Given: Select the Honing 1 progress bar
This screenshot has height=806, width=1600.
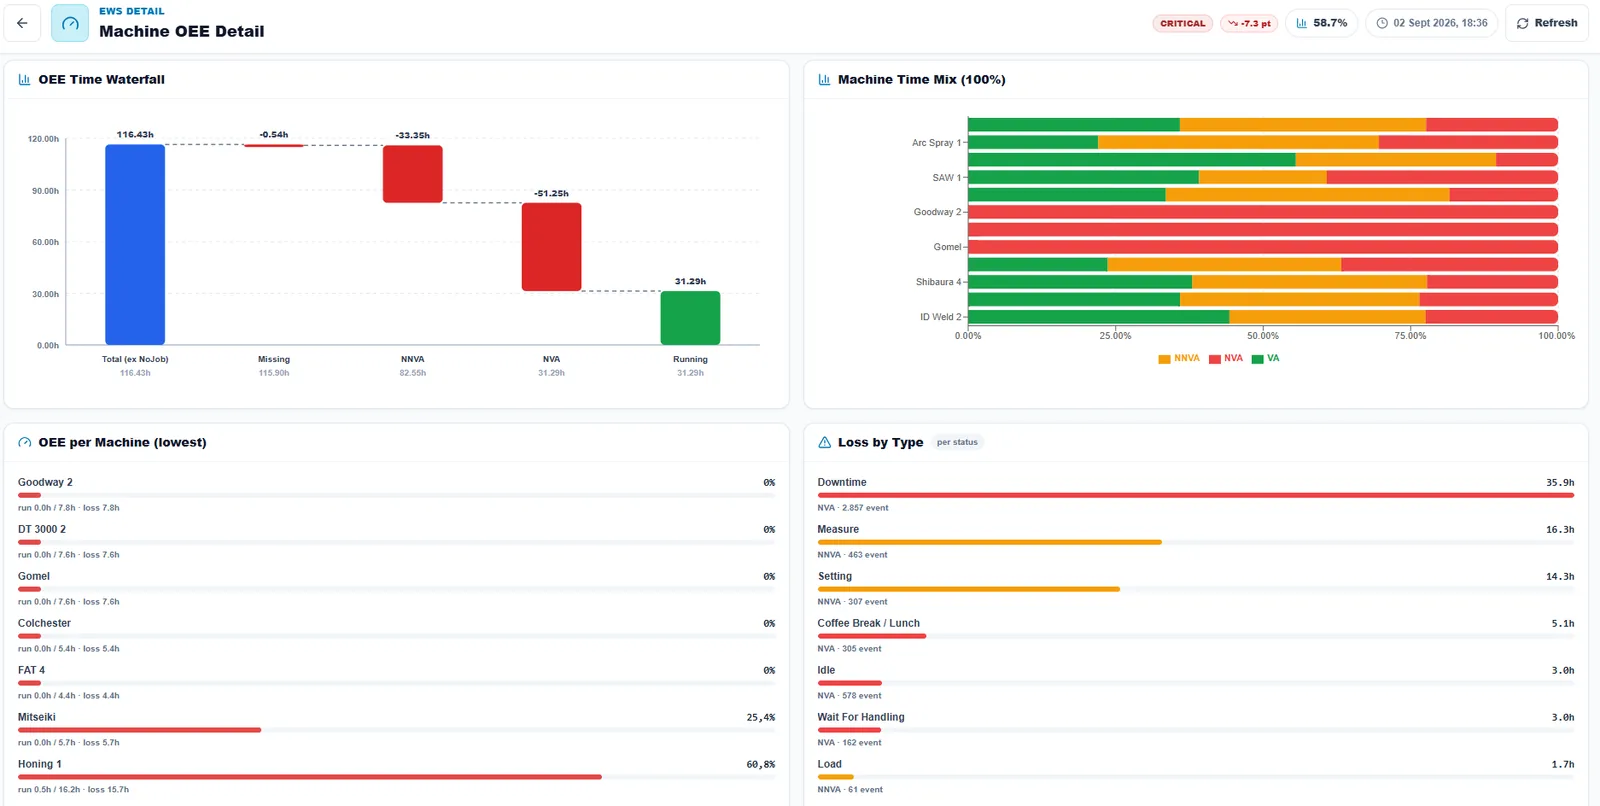Looking at the screenshot, I should (x=396, y=777).
